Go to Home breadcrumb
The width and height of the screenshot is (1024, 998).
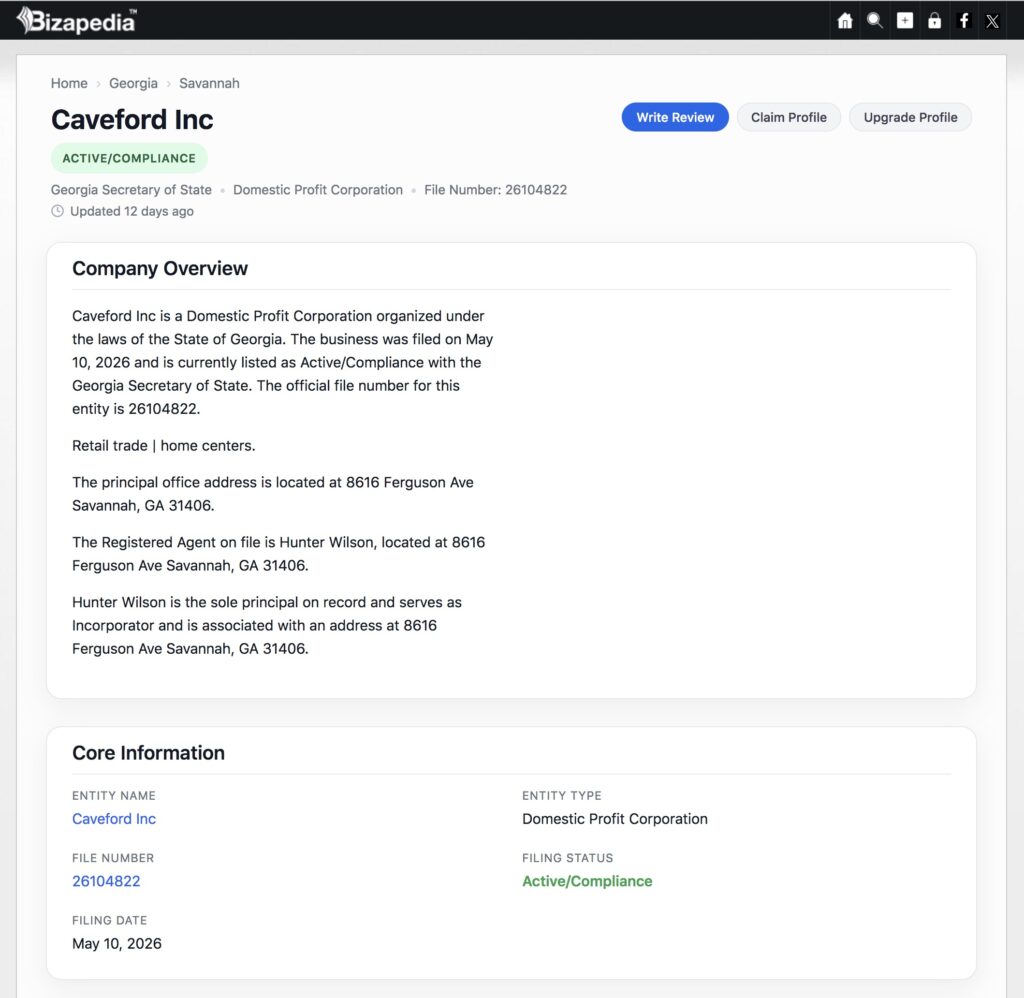click(x=69, y=83)
